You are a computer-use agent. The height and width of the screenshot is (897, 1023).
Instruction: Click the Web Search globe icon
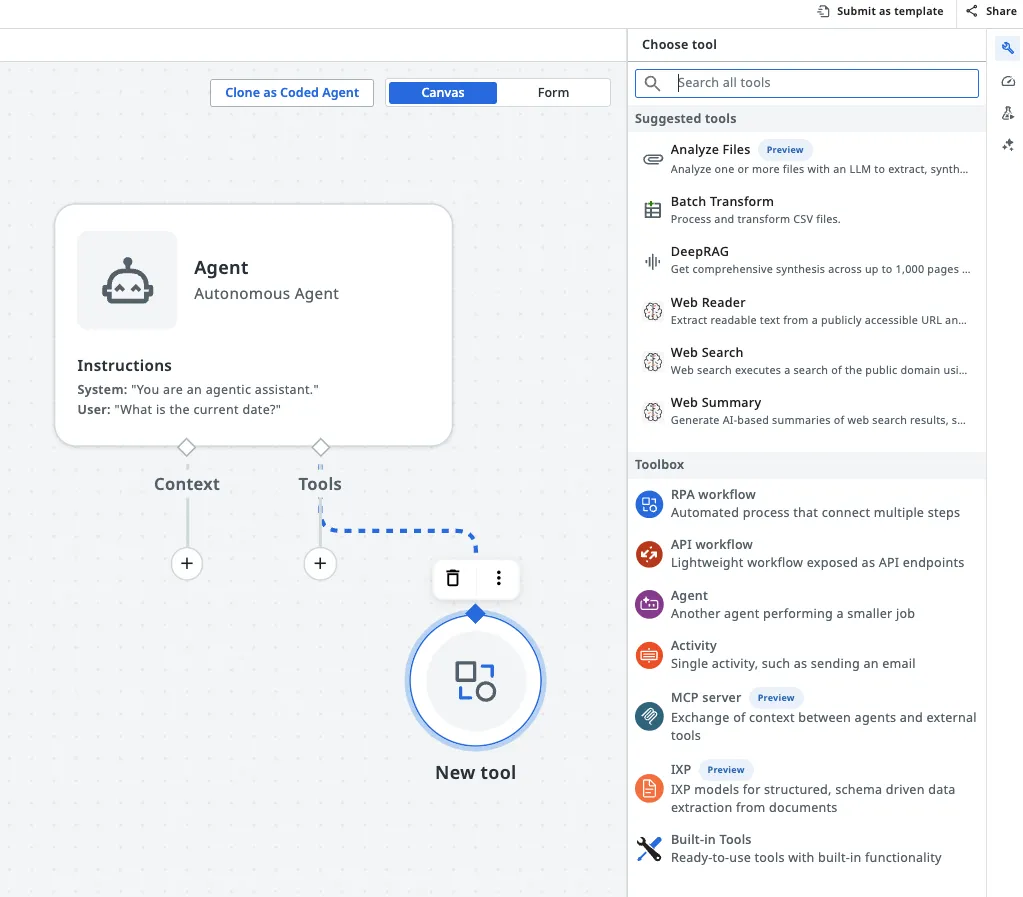[x=654, y=360]
